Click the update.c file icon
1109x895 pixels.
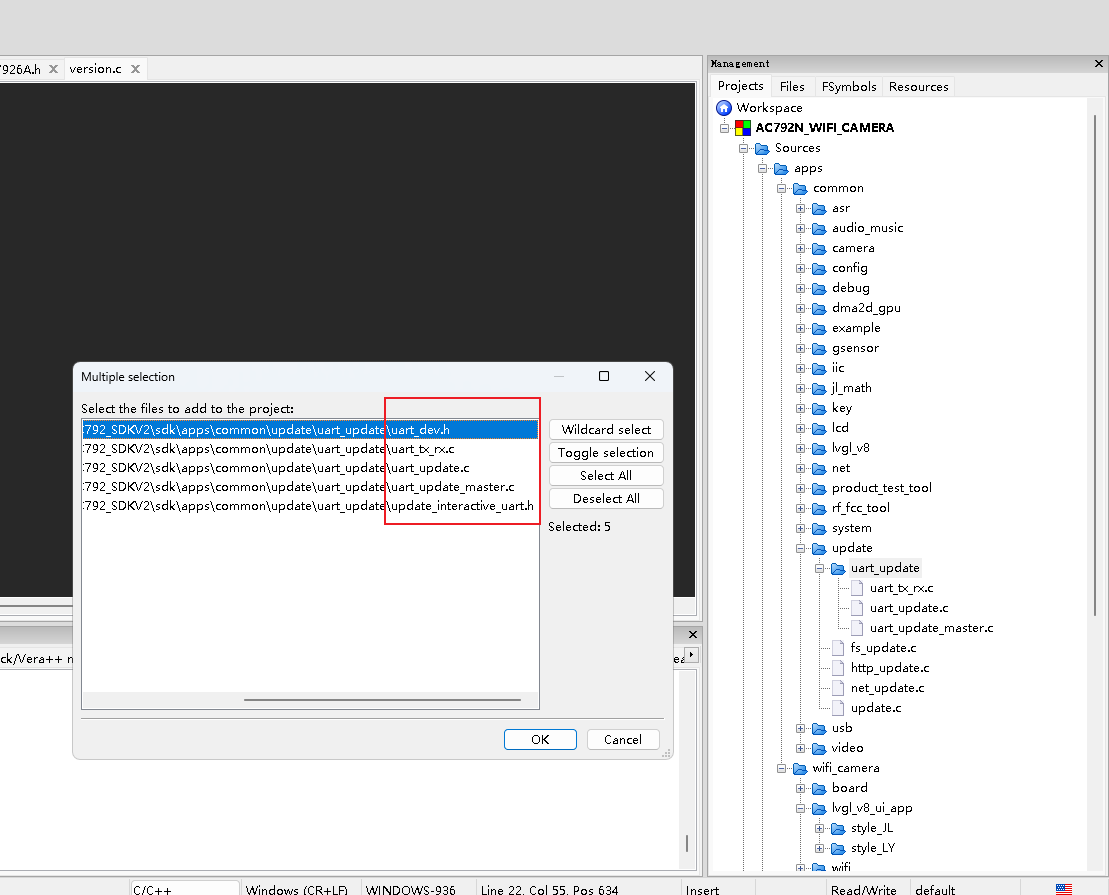(x=838, y=708)
